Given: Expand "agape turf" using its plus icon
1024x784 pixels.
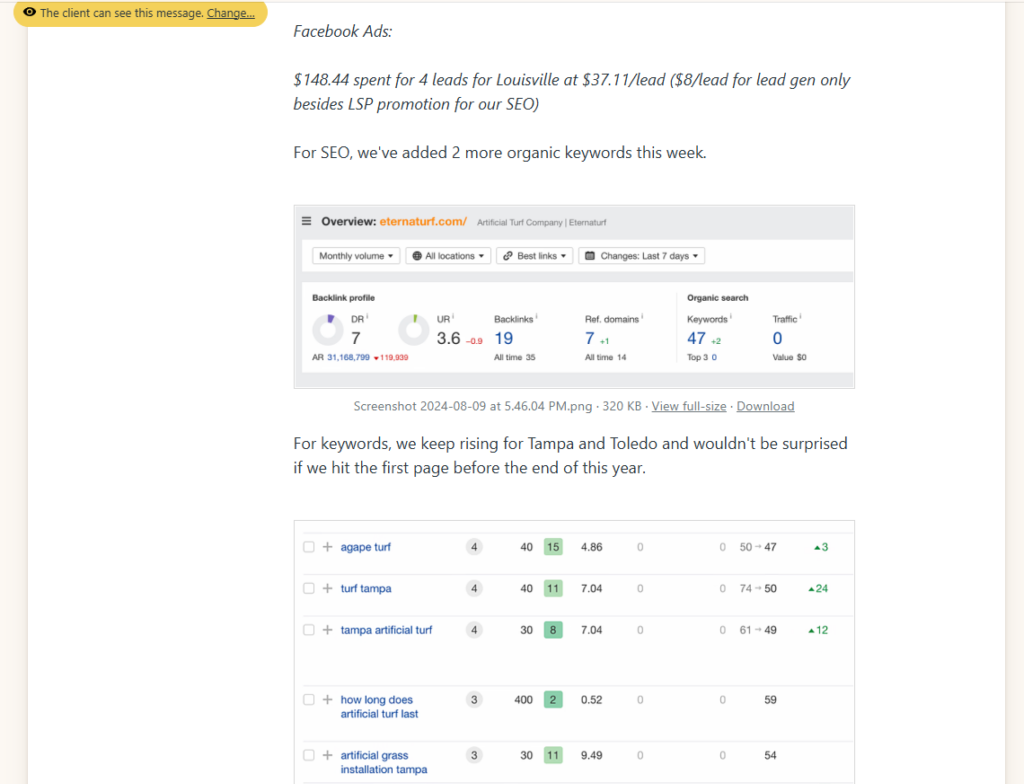Looking at the screenshot, I should coord(327,547).
